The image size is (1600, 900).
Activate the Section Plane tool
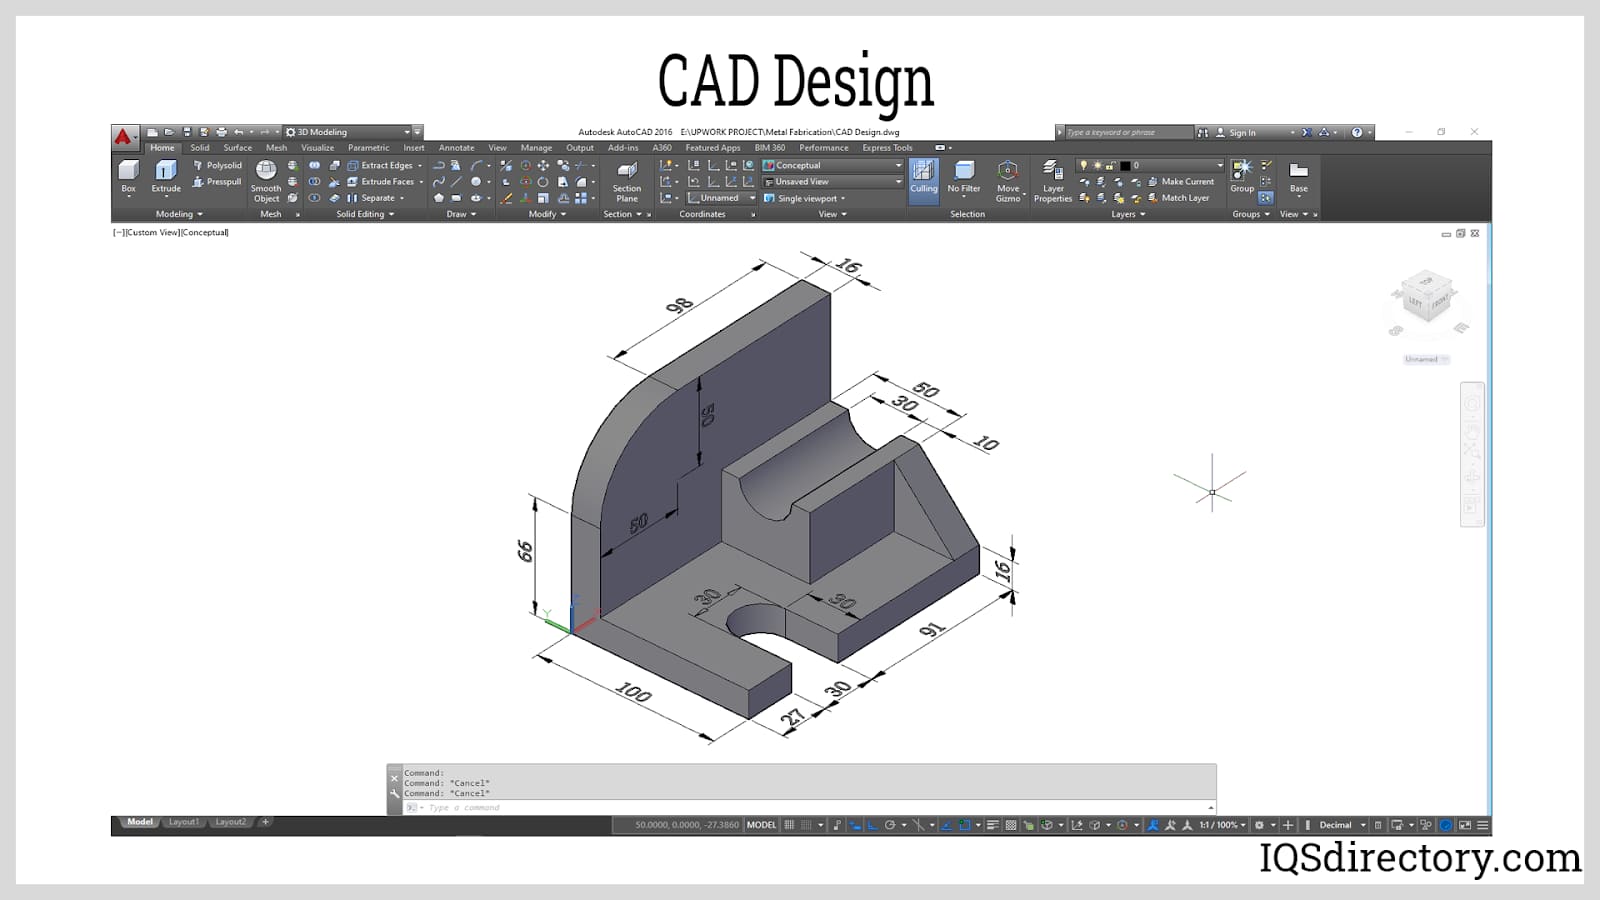click(x=627, y=180)
